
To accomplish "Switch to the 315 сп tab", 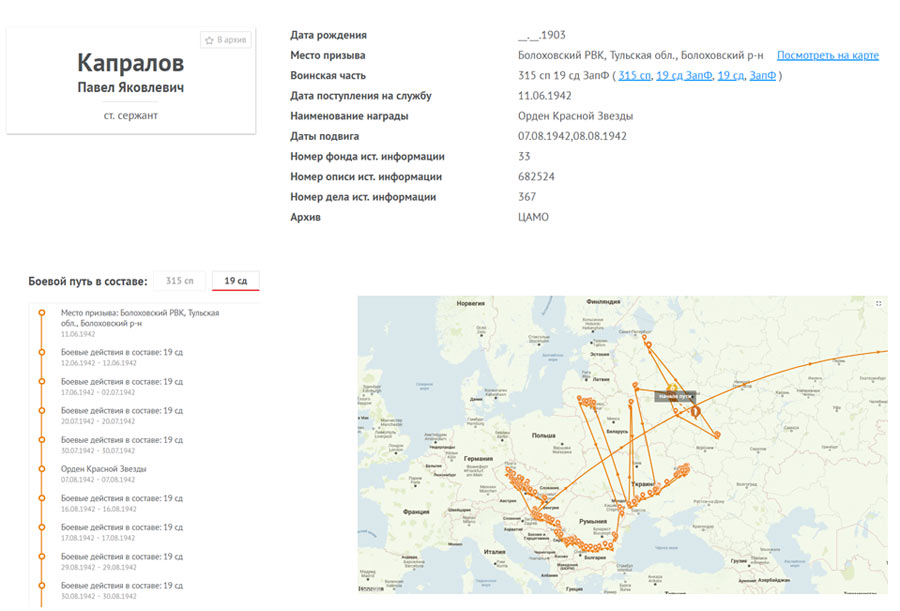I will click(x=186, y=281).
